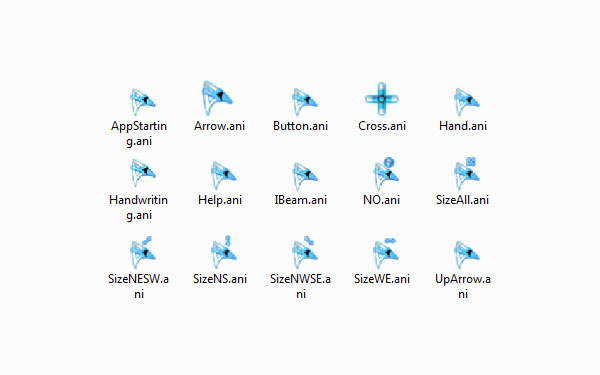600x375 pixels.
Task: Click the "SizeWE.ani" file name
Action: 382,279
